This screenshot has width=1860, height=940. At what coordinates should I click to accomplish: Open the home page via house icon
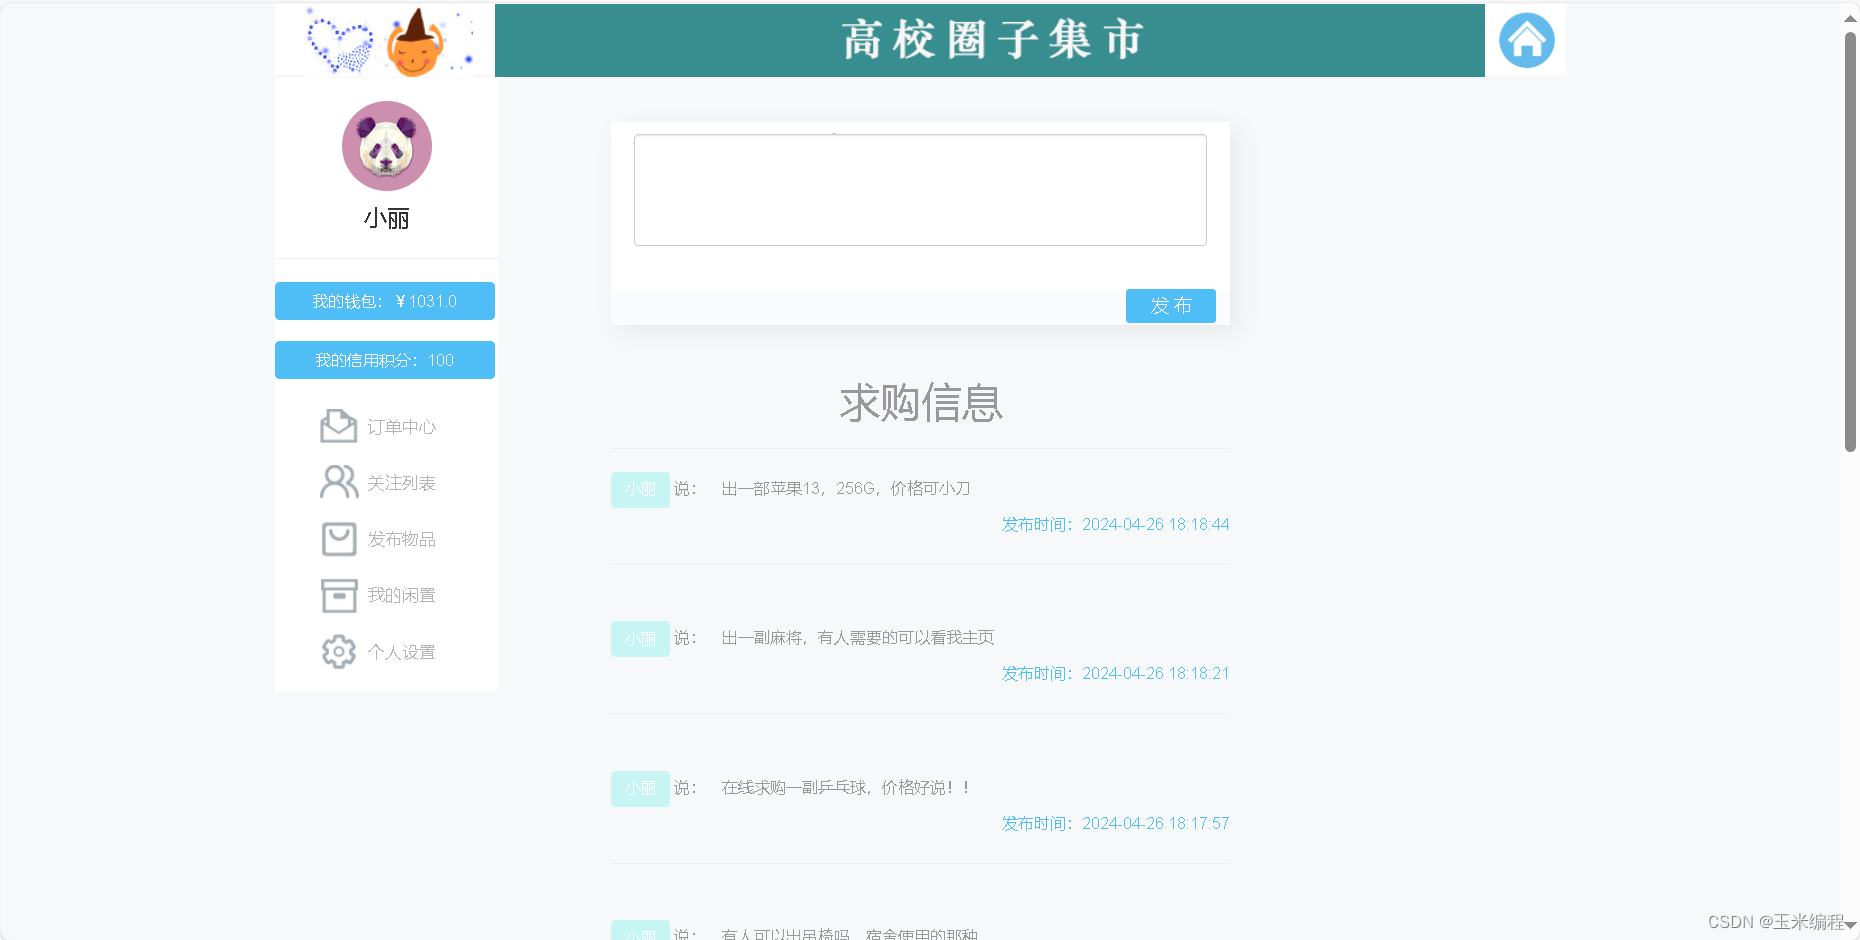tap(1526, 41)
